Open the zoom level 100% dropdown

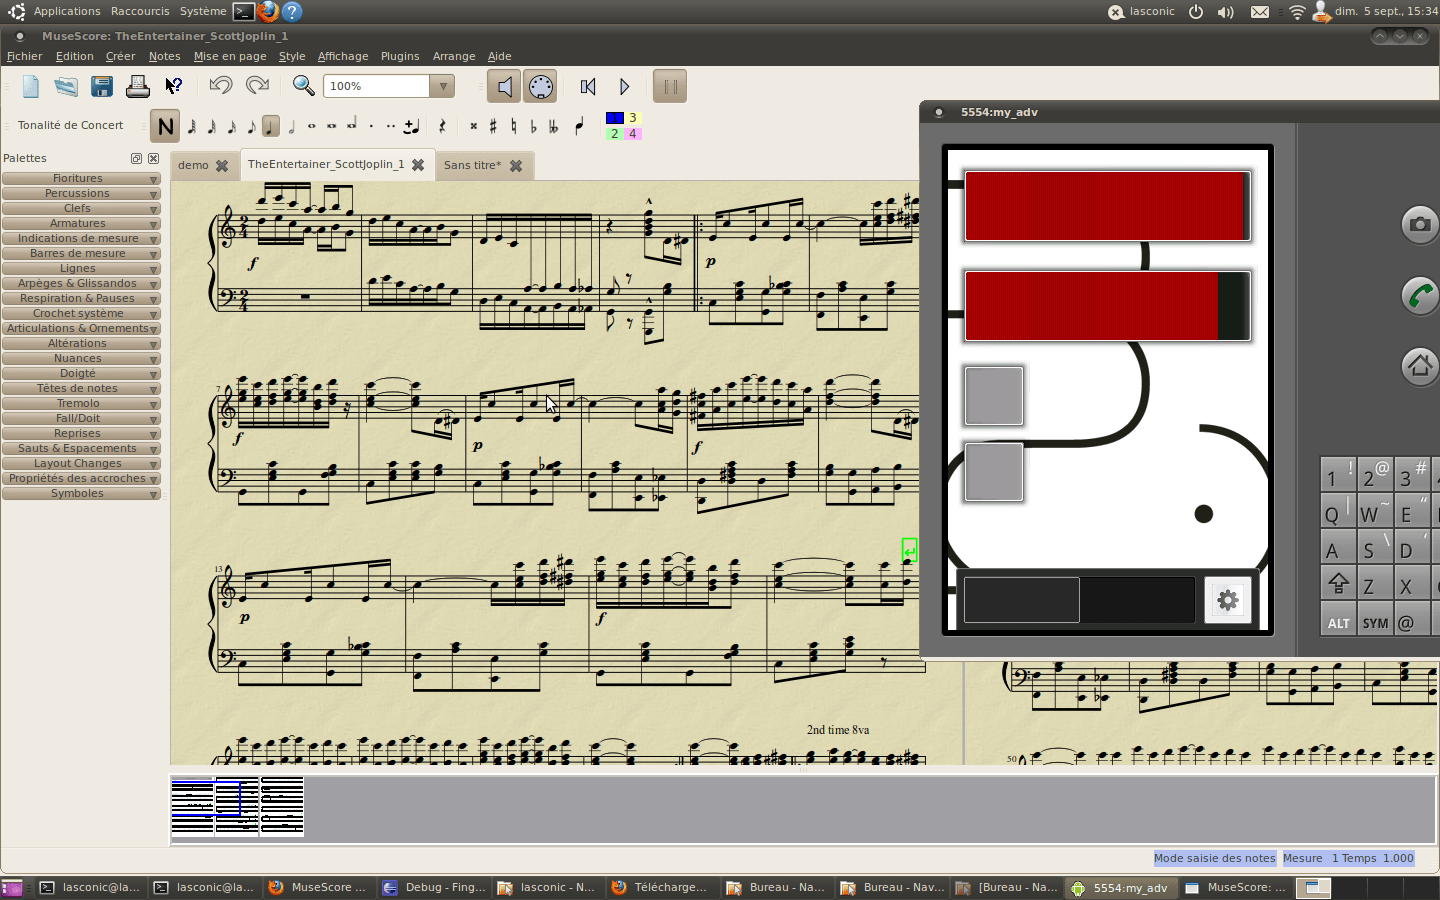[x=443, y=86]
